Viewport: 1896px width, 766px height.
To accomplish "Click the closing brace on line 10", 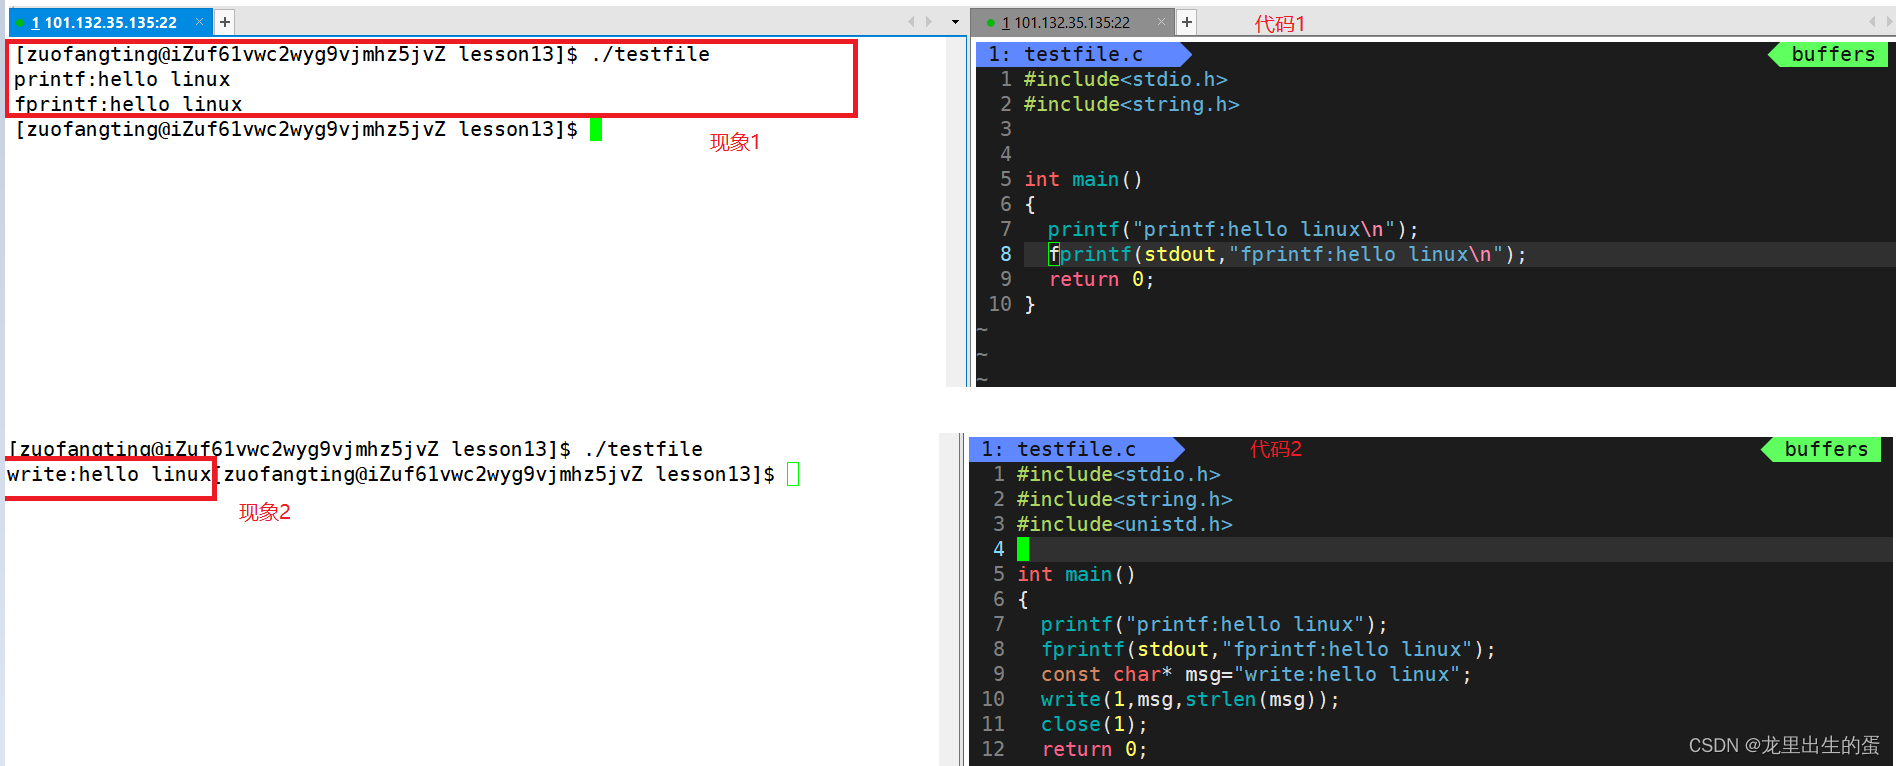I will click(x=1030, y=304).
